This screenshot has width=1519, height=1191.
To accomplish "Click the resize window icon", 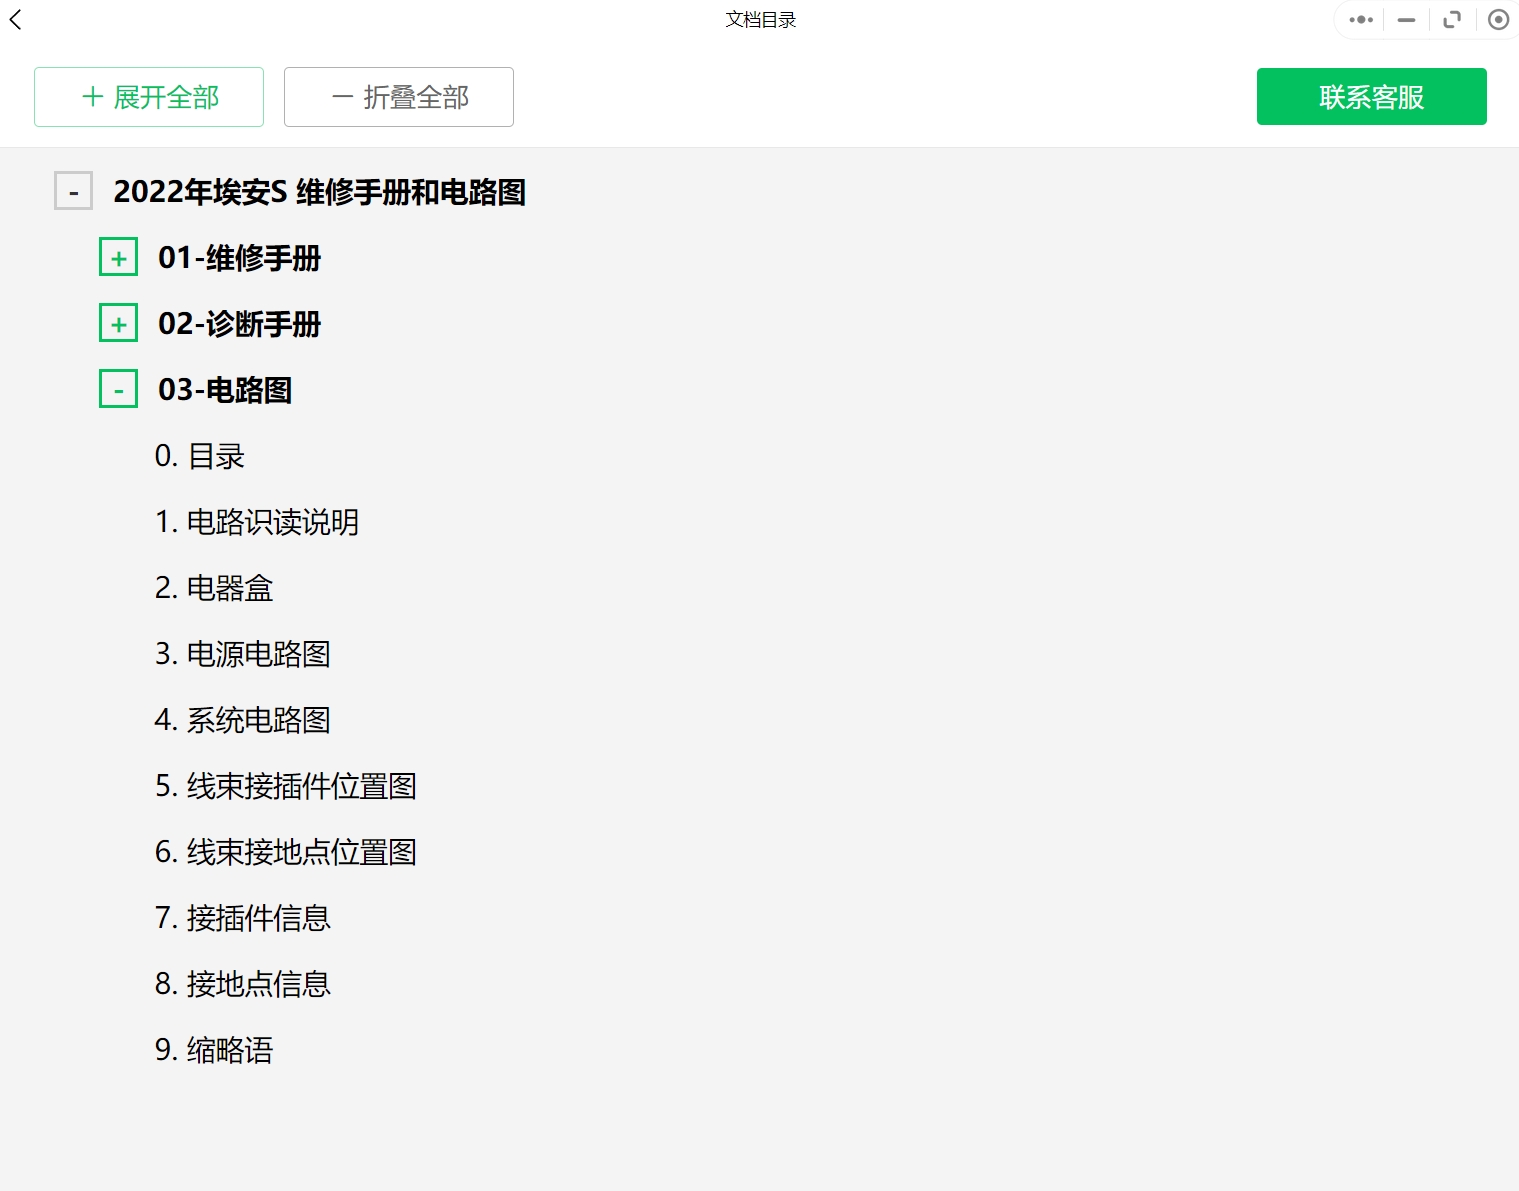I will [1452, 19].
